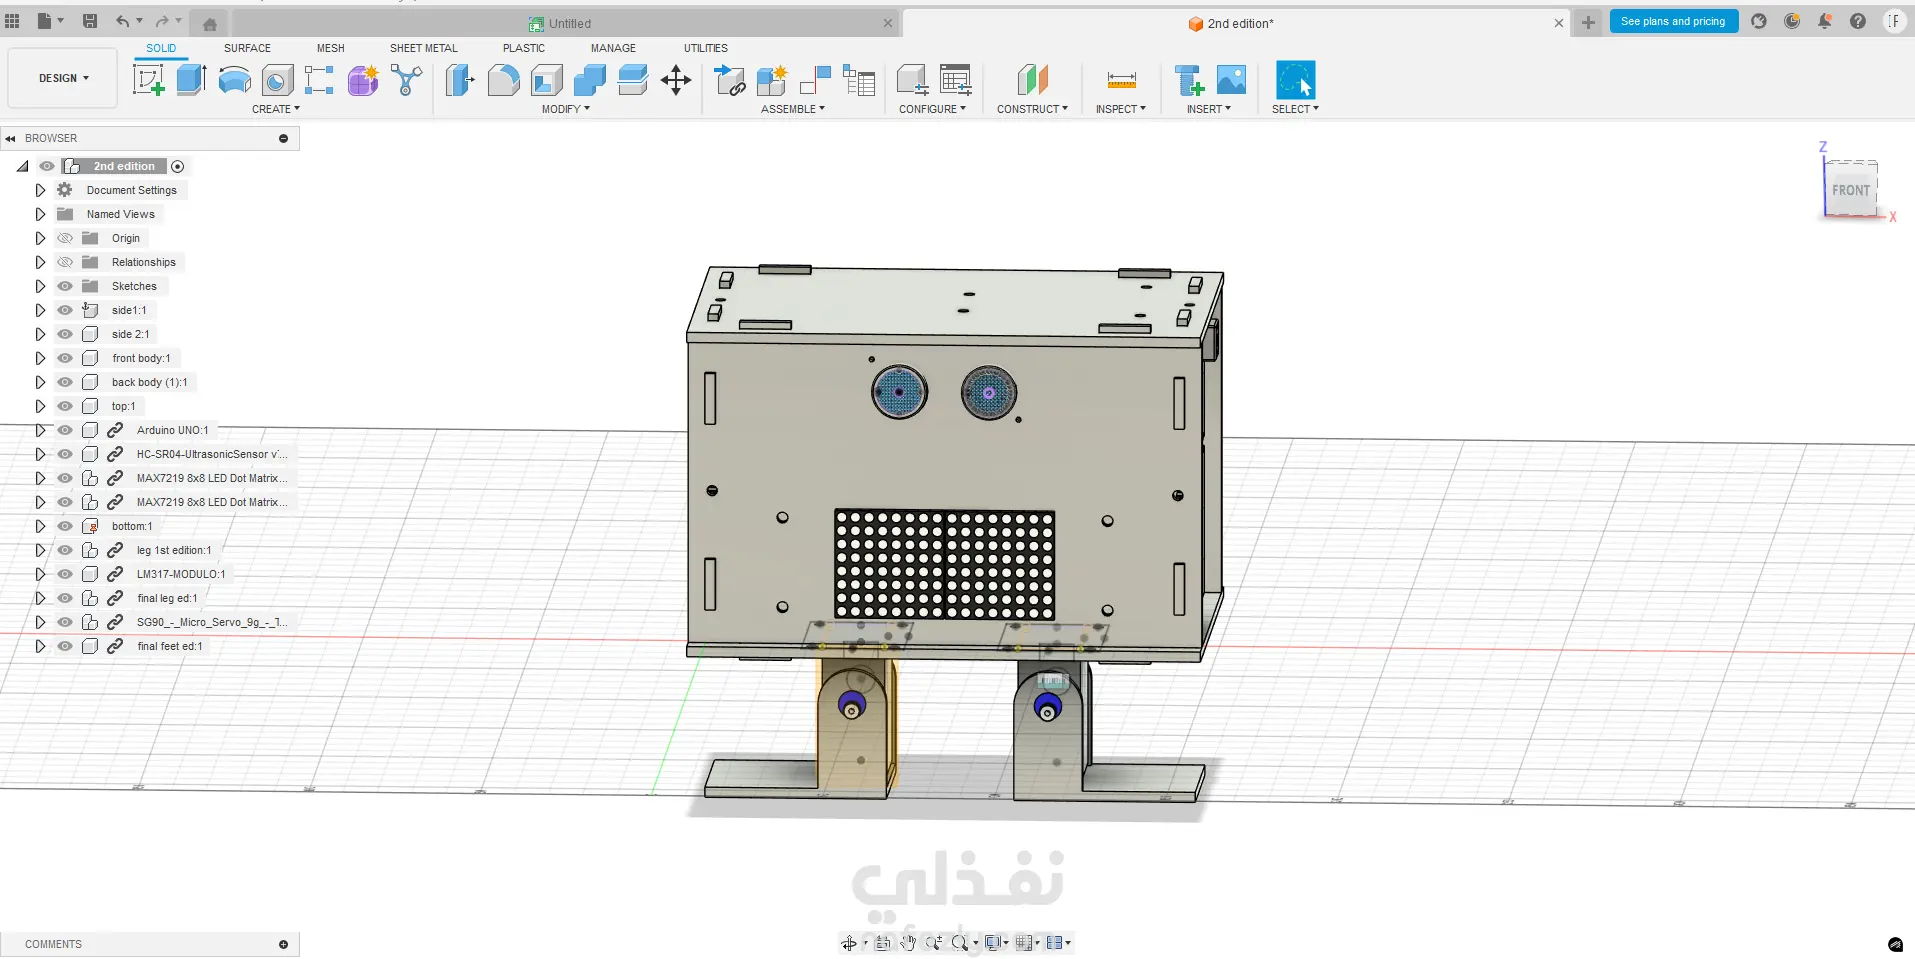
Task: Expand the back body (1):1 component
Action: pos(40,382)
